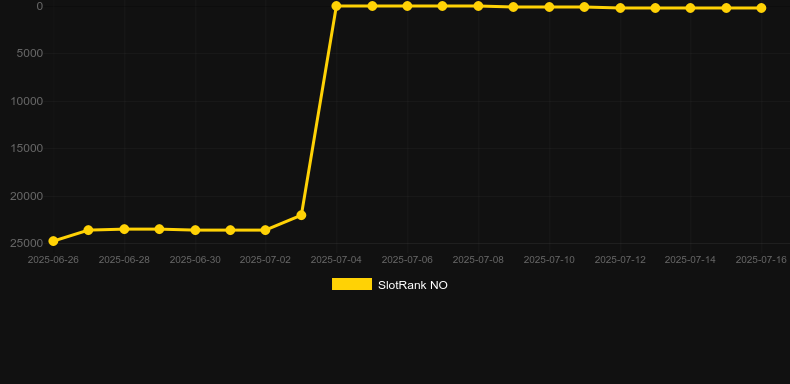Select the data point for 2025-07-08
Screen dimensions: 790x384
coord(479,6)
